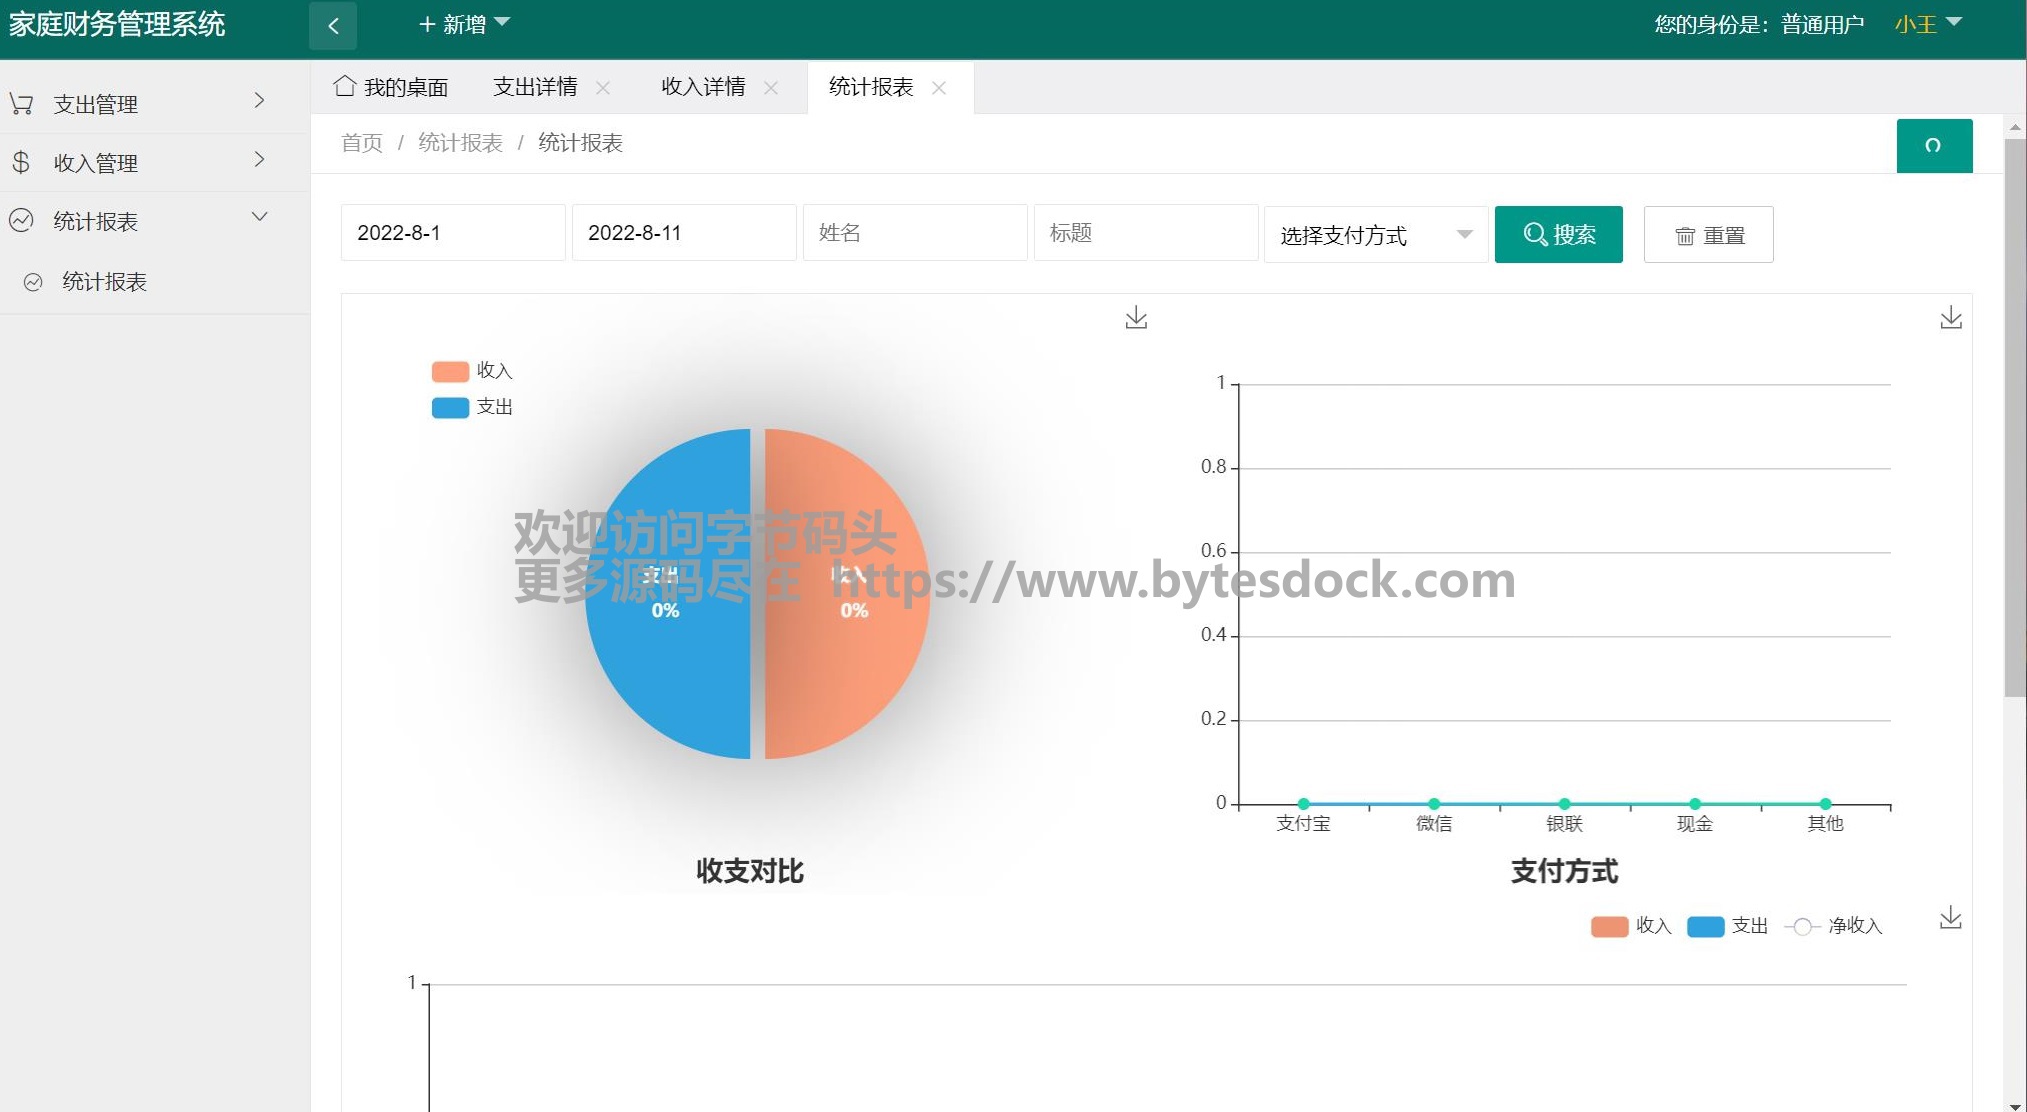Open the 选择支付方式 dropdown
This screenshot has width=2027, height=1112.
coord(1375,235)
